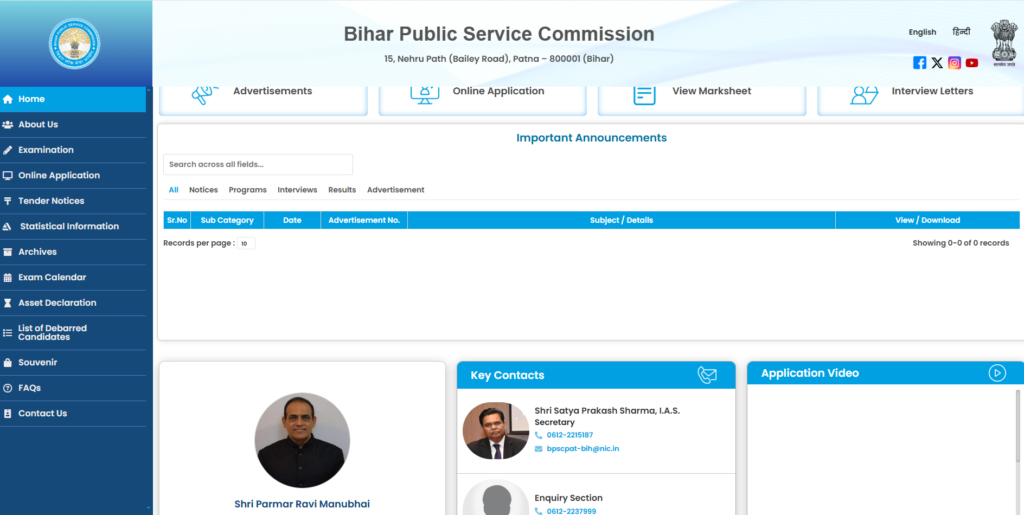Click the Sub Category column header
The width and height of the screenshot is (1024, 515).
coord(227,221)
